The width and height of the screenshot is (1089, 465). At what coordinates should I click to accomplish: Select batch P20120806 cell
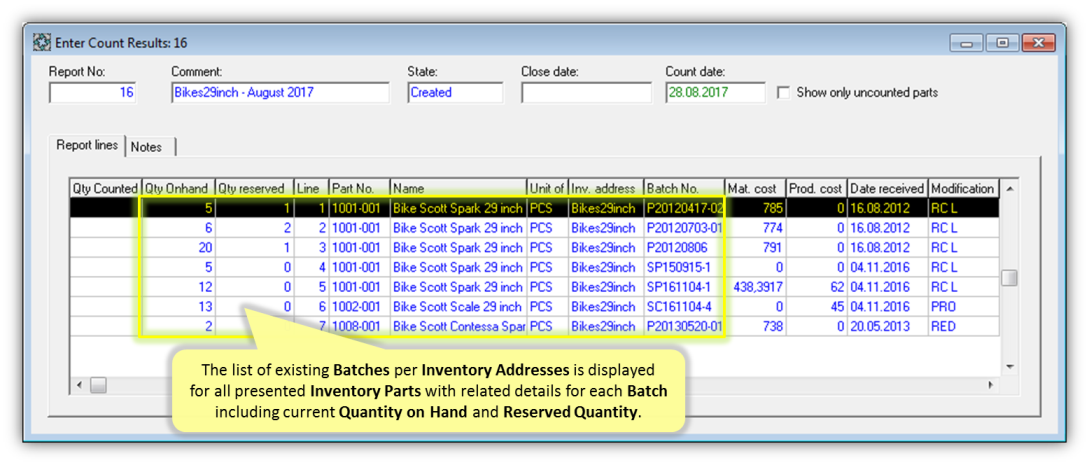683,247
